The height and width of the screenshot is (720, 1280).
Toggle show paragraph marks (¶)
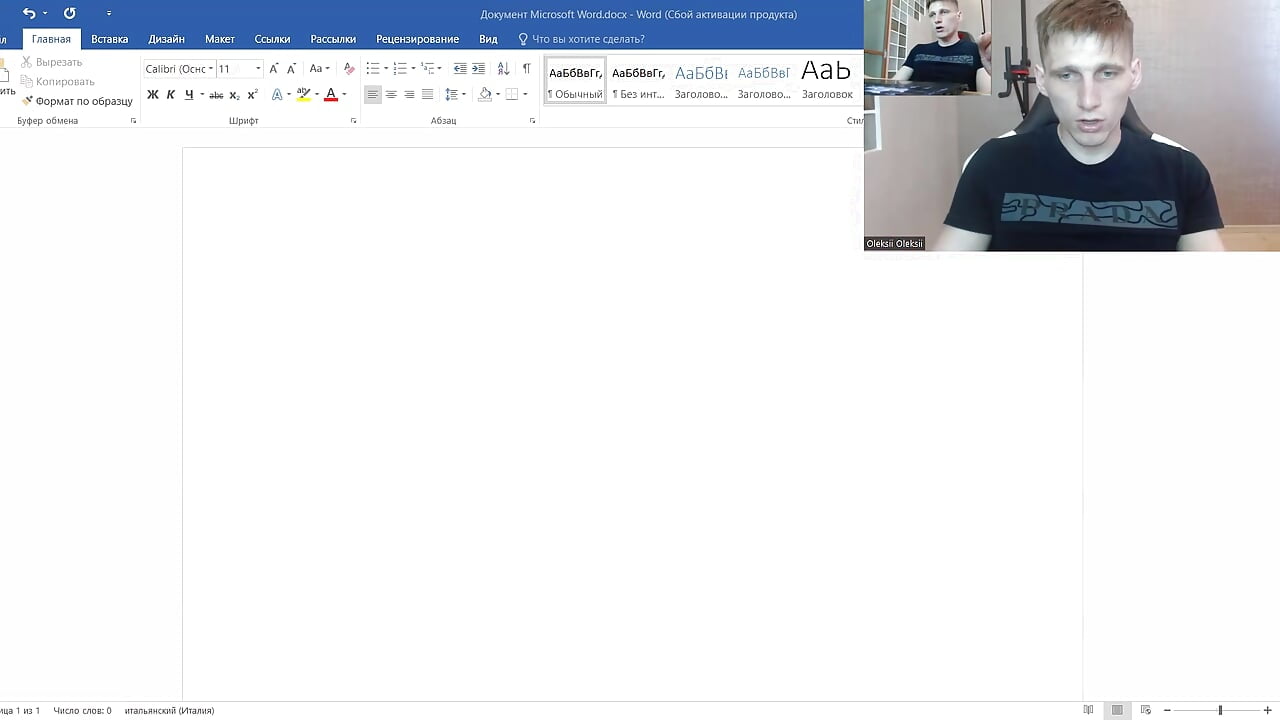pyautogui.click(x=526, y=69)
